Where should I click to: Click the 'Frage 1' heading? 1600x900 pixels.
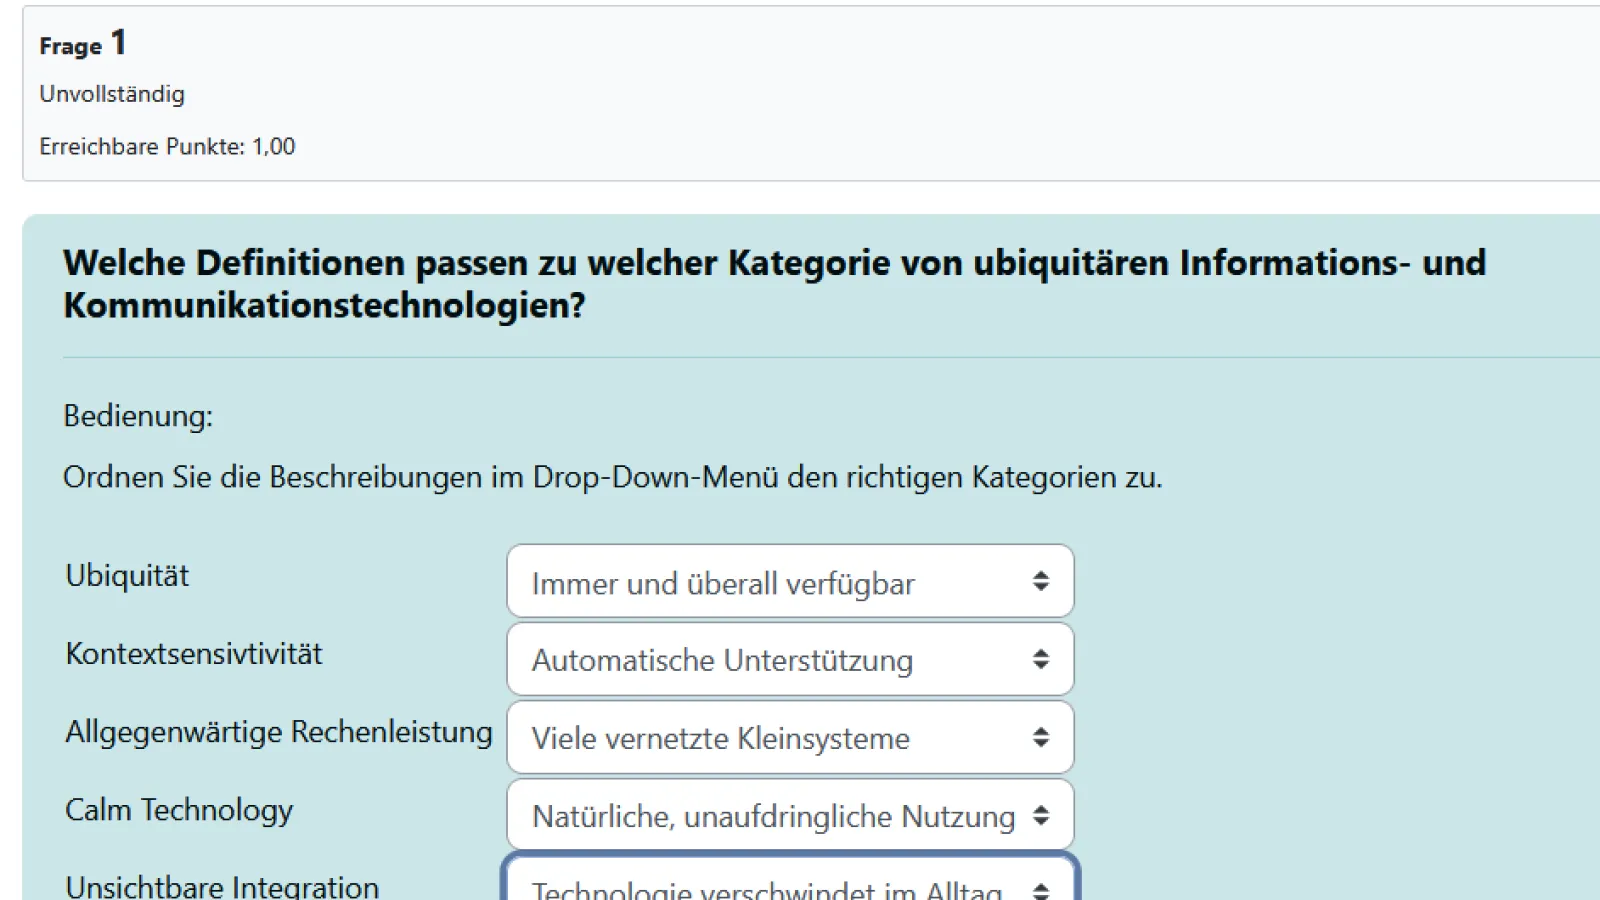pyautogui.click(x=82, y=44)
